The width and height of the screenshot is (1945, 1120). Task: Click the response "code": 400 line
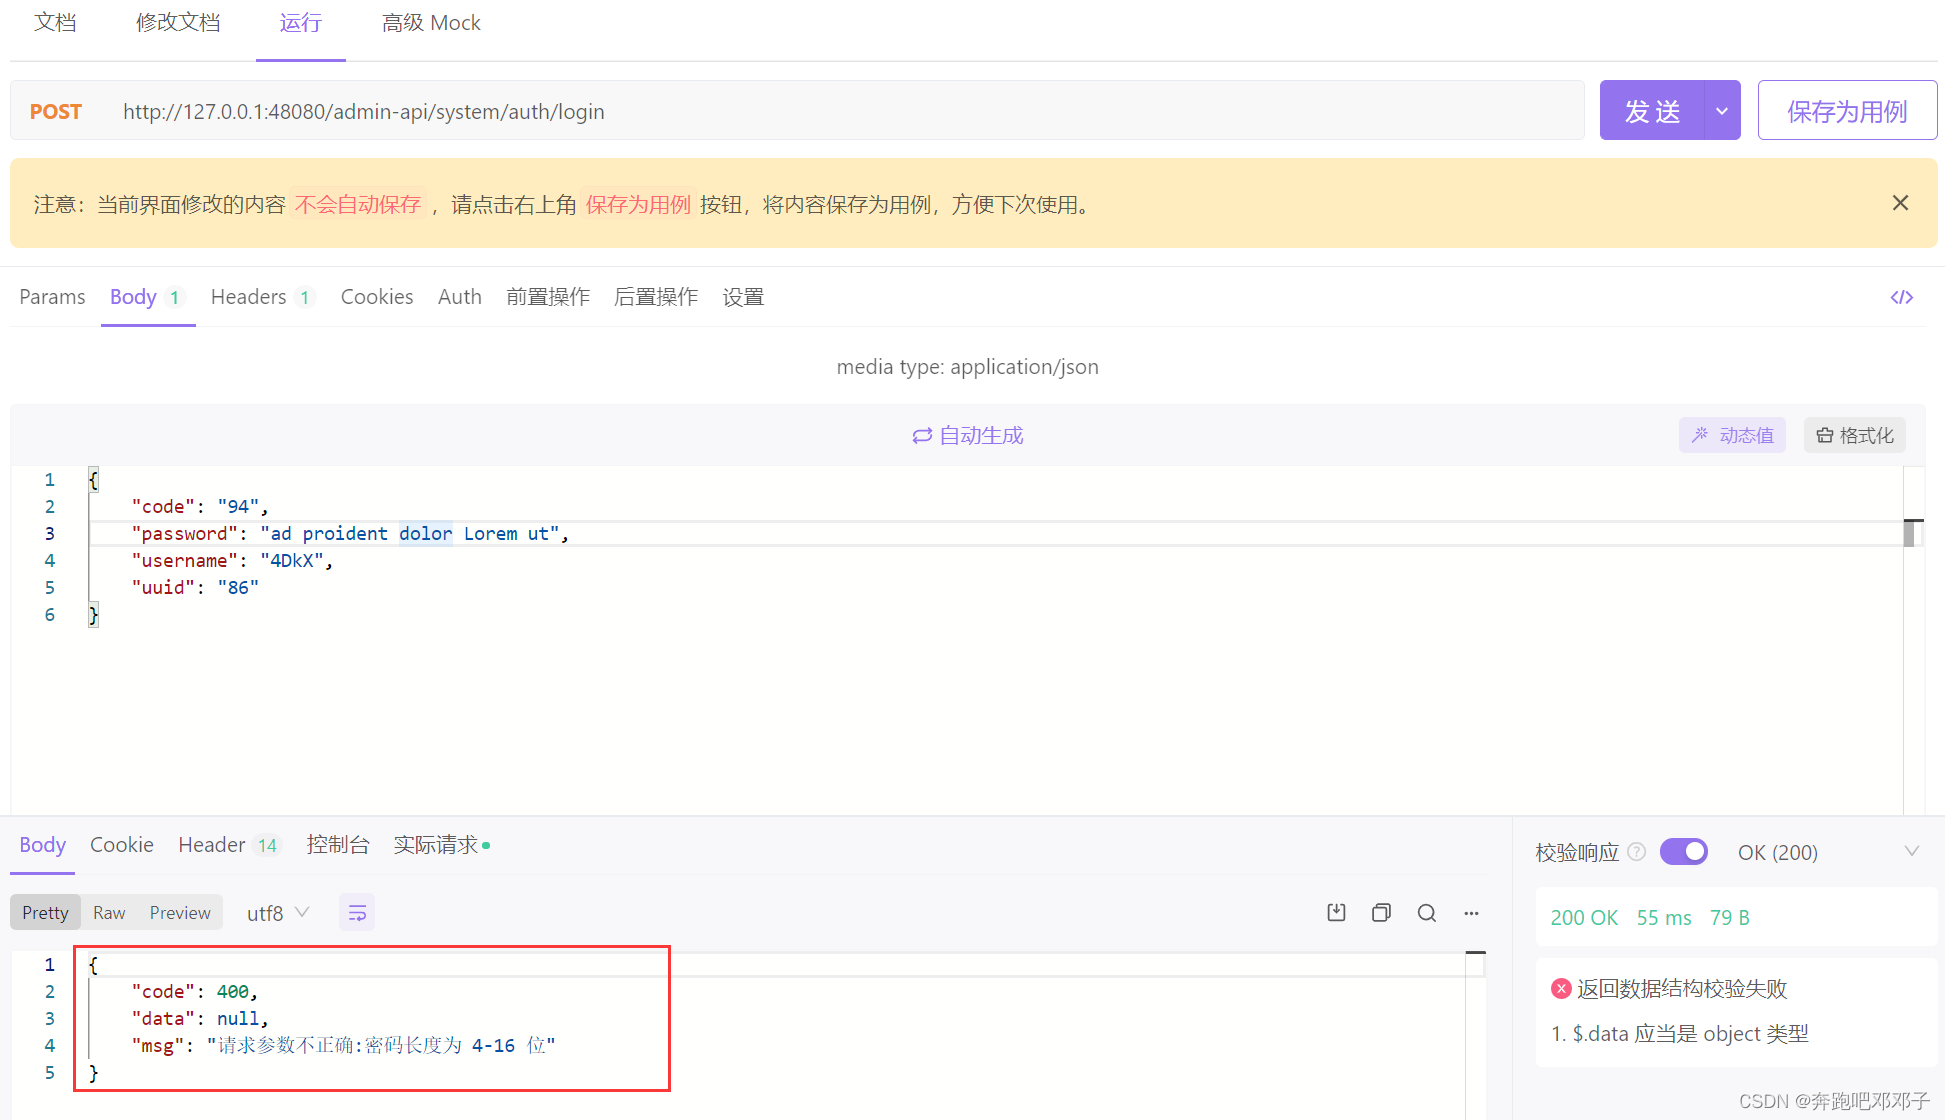[195, 992]
